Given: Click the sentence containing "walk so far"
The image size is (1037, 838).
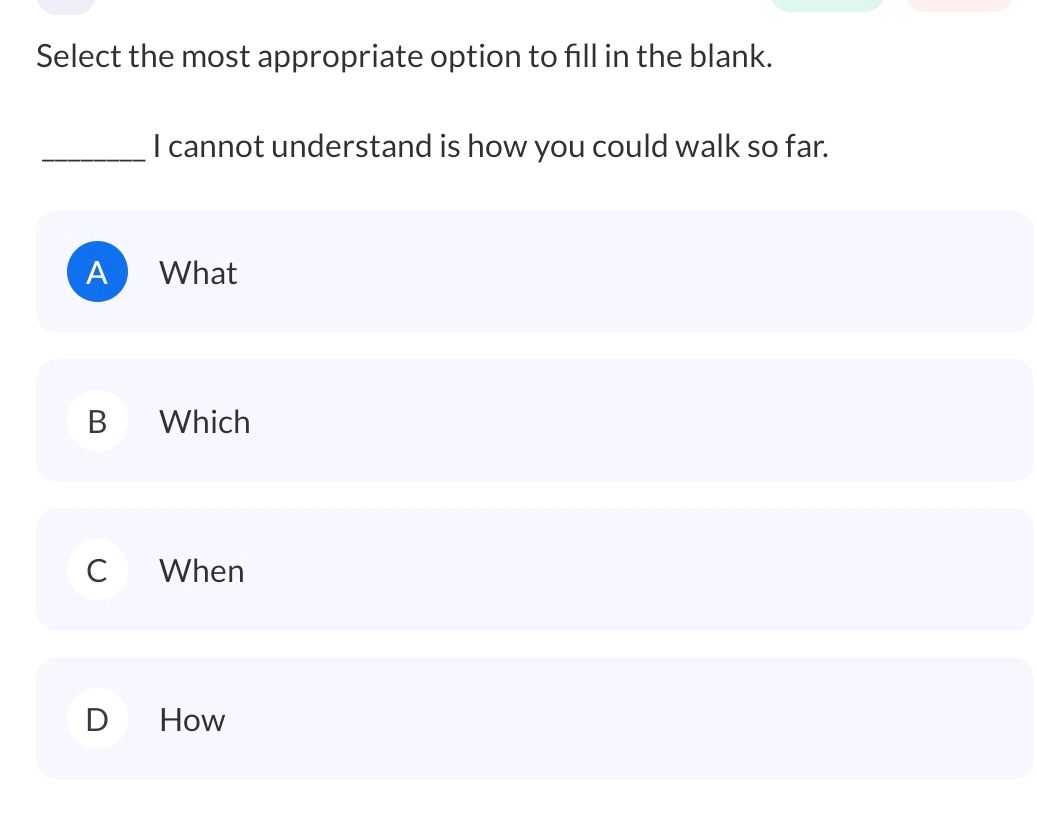Looking at the screenshot, I should [x=435, y=146].
